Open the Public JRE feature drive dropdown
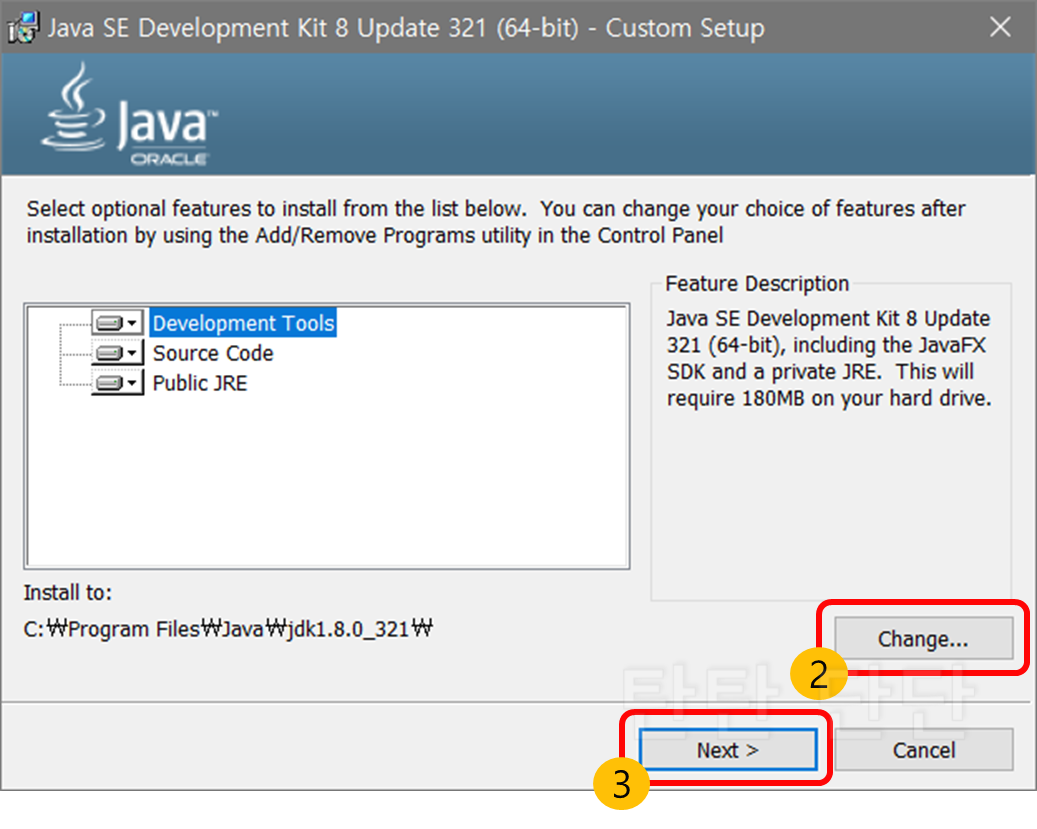Screen dimensions: 1037x829 (x=118, y=382)
